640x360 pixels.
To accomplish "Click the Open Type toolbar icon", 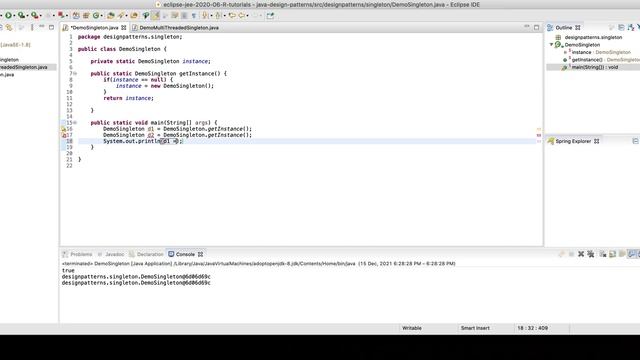I will [x=110, y=16].
